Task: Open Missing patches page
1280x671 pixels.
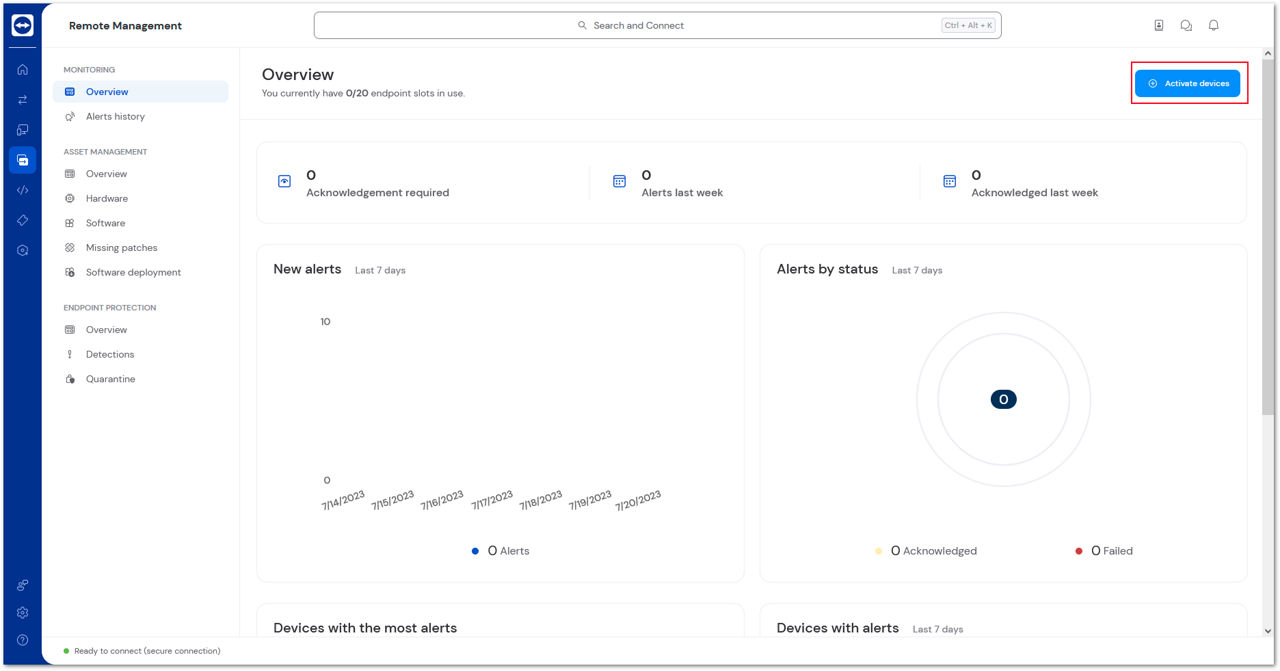Action: pyautogui.click(x=121, y=248)
